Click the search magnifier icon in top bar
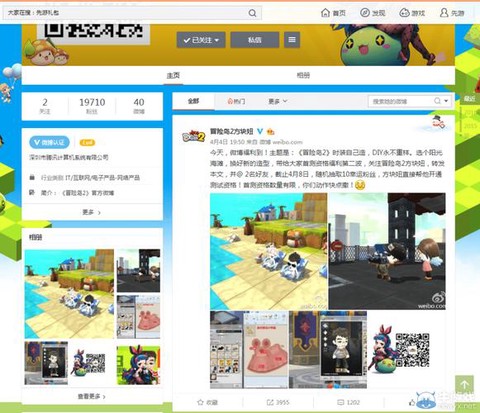 click(x=252, y=13)
